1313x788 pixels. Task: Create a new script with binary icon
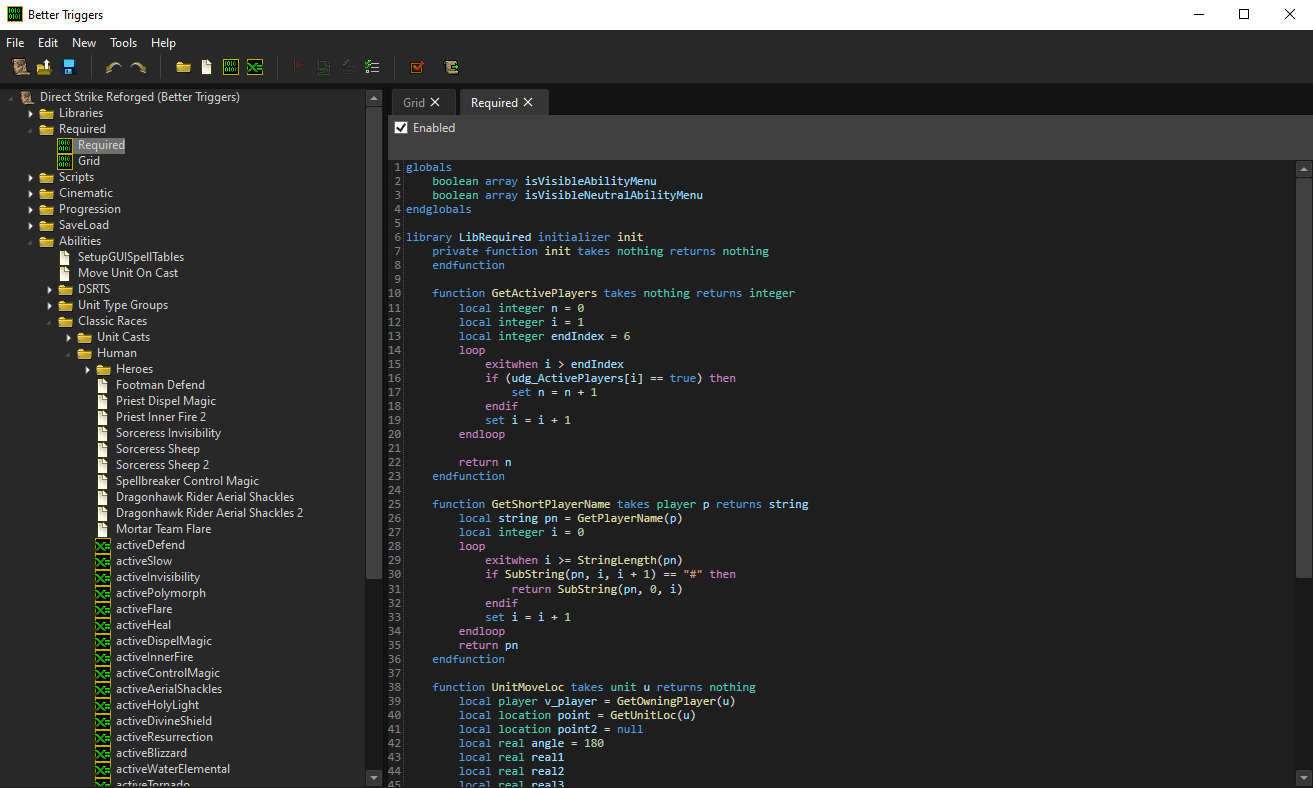point(230,67)
